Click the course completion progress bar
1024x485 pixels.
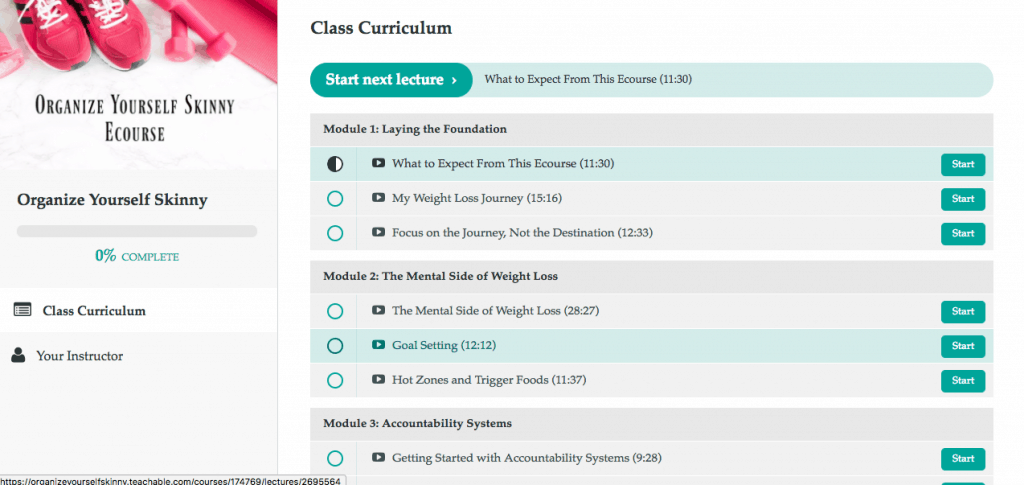pos(137,231)
